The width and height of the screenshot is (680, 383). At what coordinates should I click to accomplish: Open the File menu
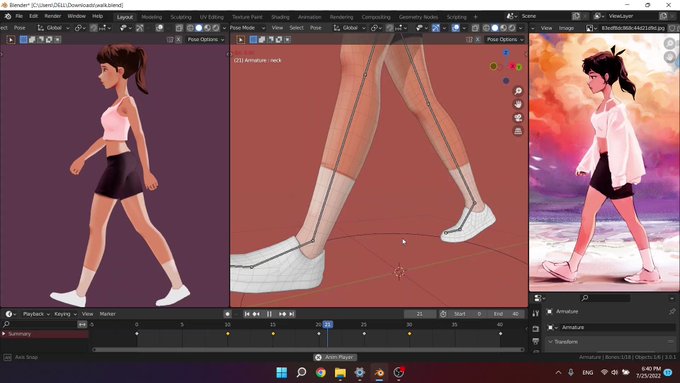[19, 16]
